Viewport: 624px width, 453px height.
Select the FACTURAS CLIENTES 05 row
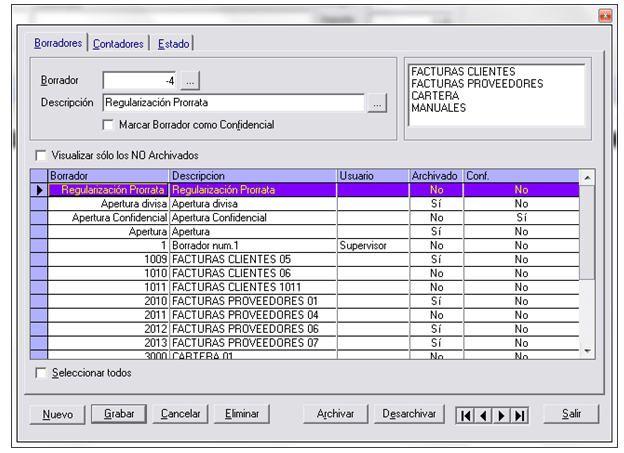pyautogui.click(x=314, y=260)
